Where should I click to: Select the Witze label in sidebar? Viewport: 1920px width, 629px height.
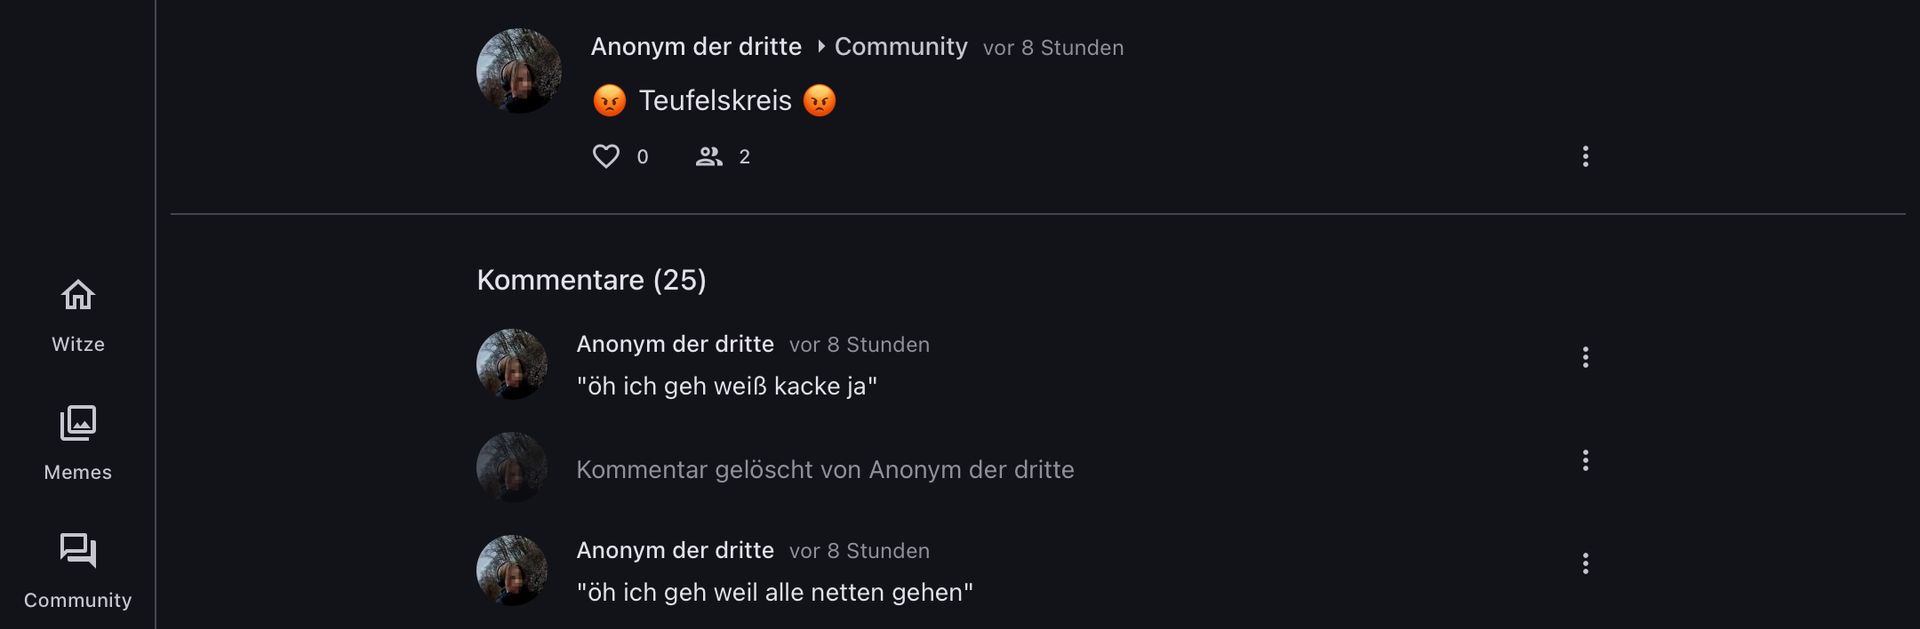point(78,344)
